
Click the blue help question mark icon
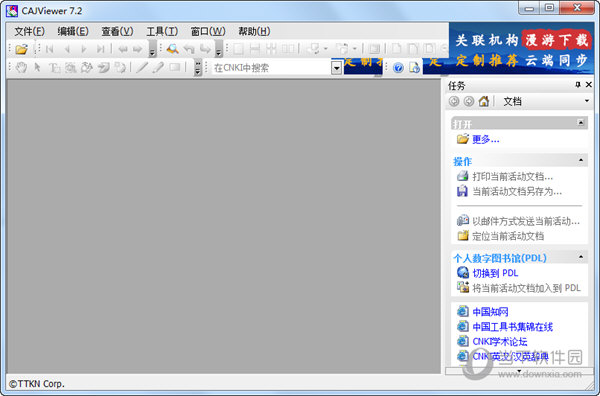click(398, 68)
